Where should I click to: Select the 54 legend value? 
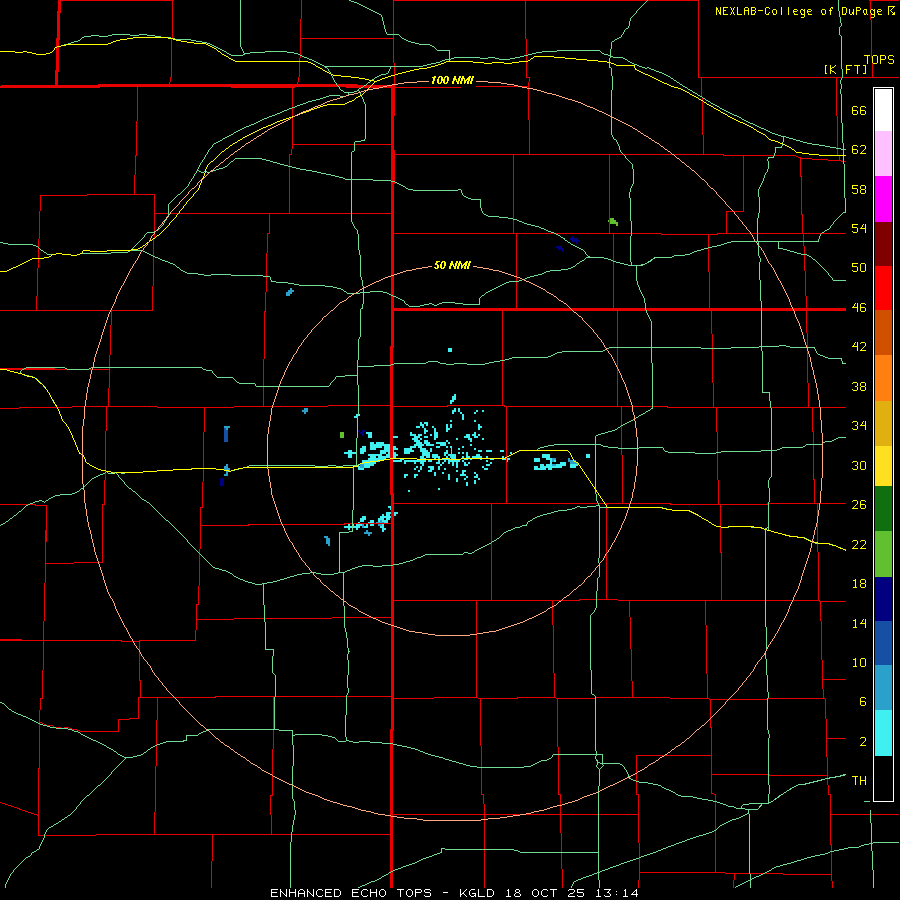click(x=859, y=228)
